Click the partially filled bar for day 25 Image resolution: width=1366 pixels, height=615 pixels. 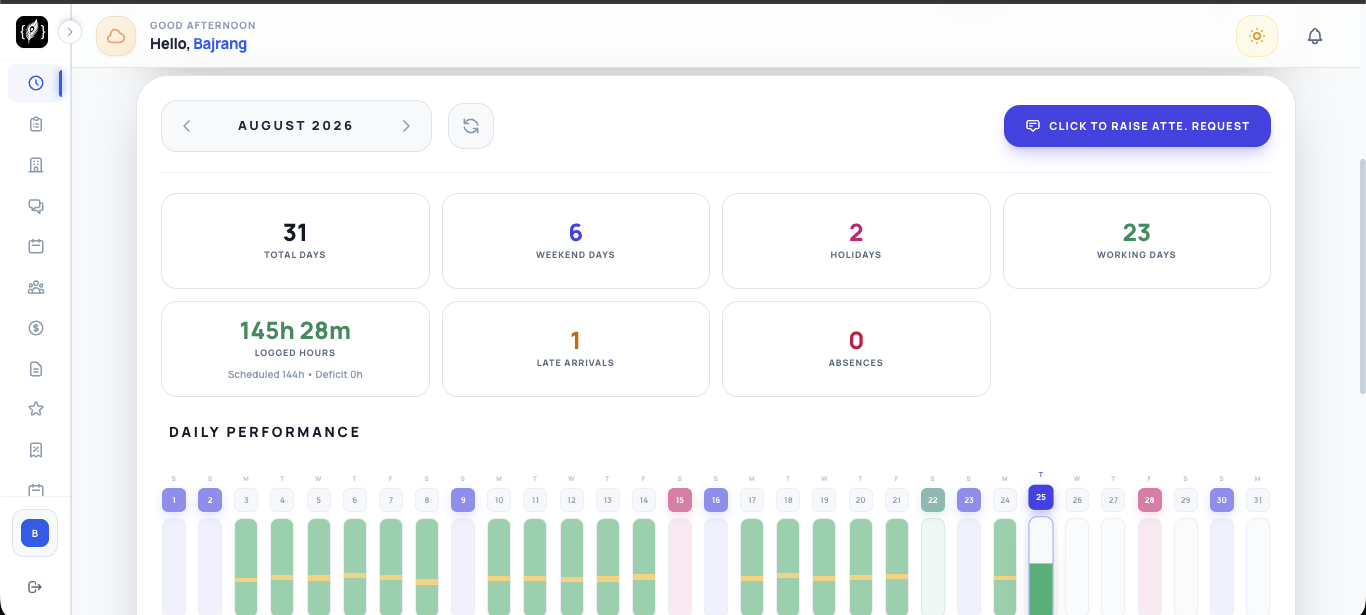[1041, 566]
